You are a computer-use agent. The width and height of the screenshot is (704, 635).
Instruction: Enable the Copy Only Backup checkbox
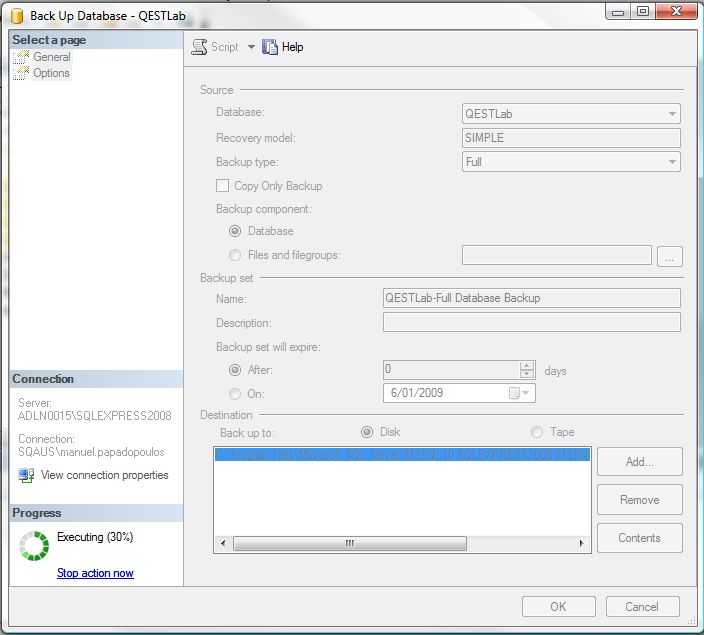pyautogui.click(x=223, y=186)
